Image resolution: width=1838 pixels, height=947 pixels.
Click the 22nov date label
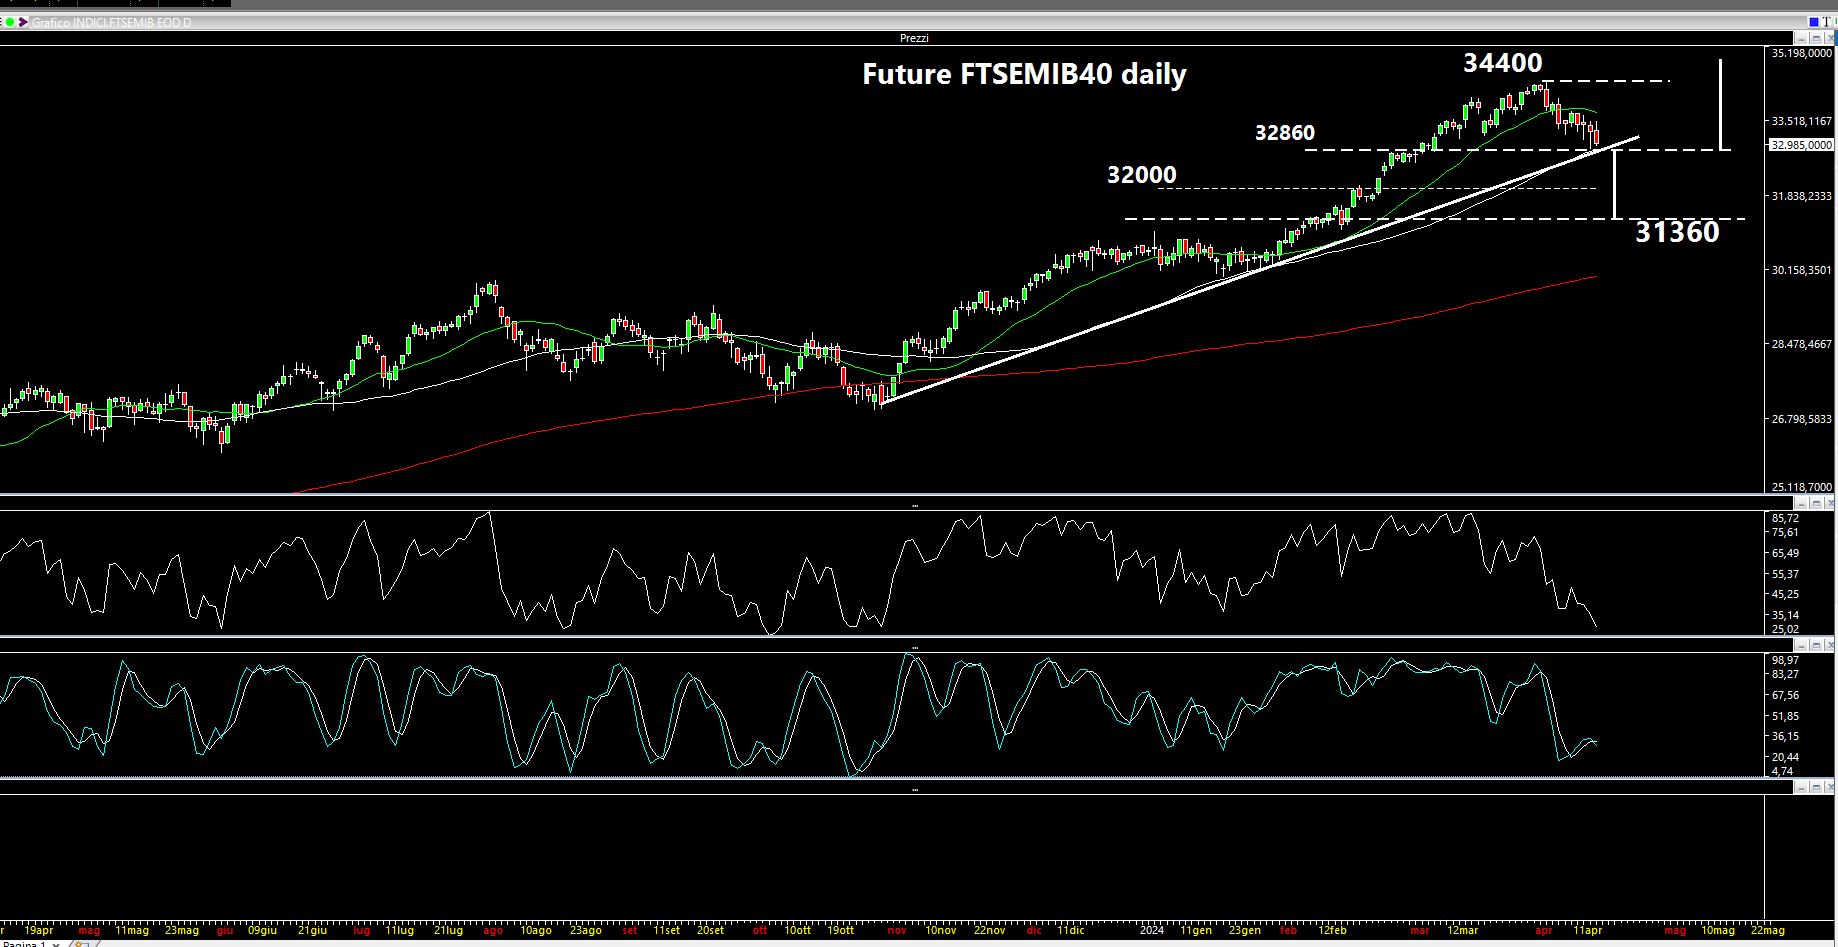[989, 930]
